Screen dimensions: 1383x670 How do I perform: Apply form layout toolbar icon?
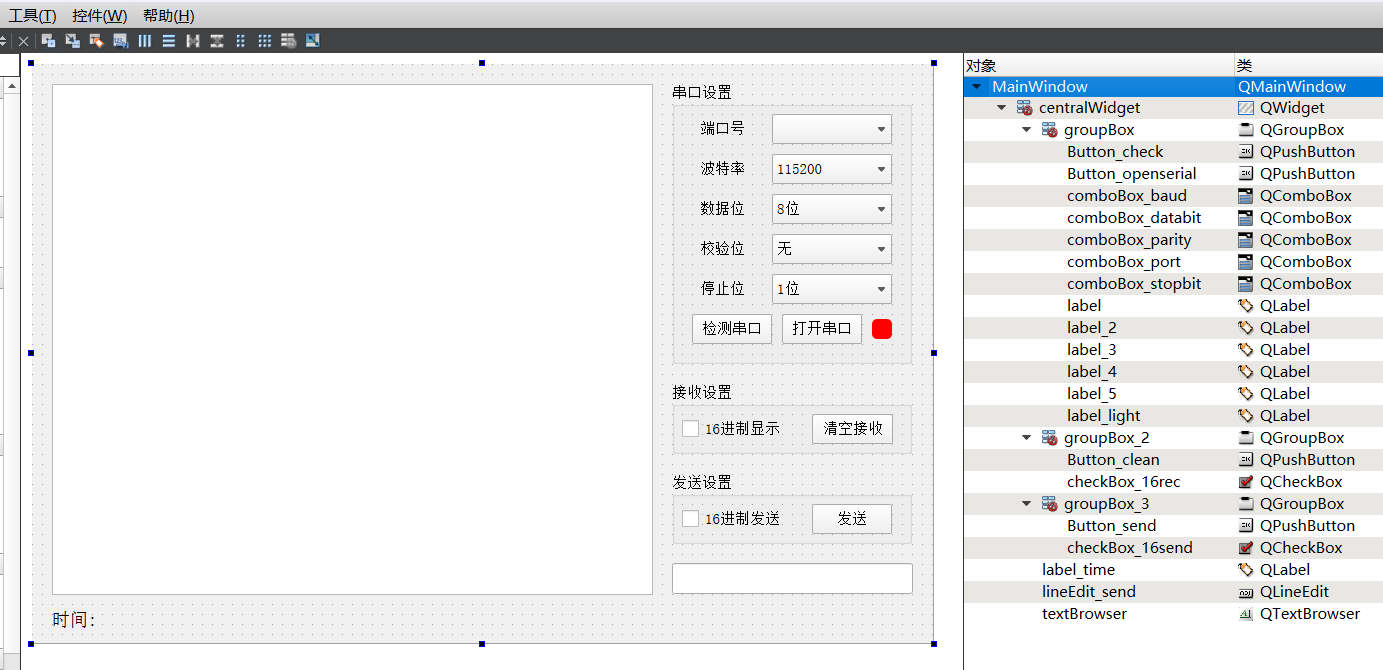[241, 41]
